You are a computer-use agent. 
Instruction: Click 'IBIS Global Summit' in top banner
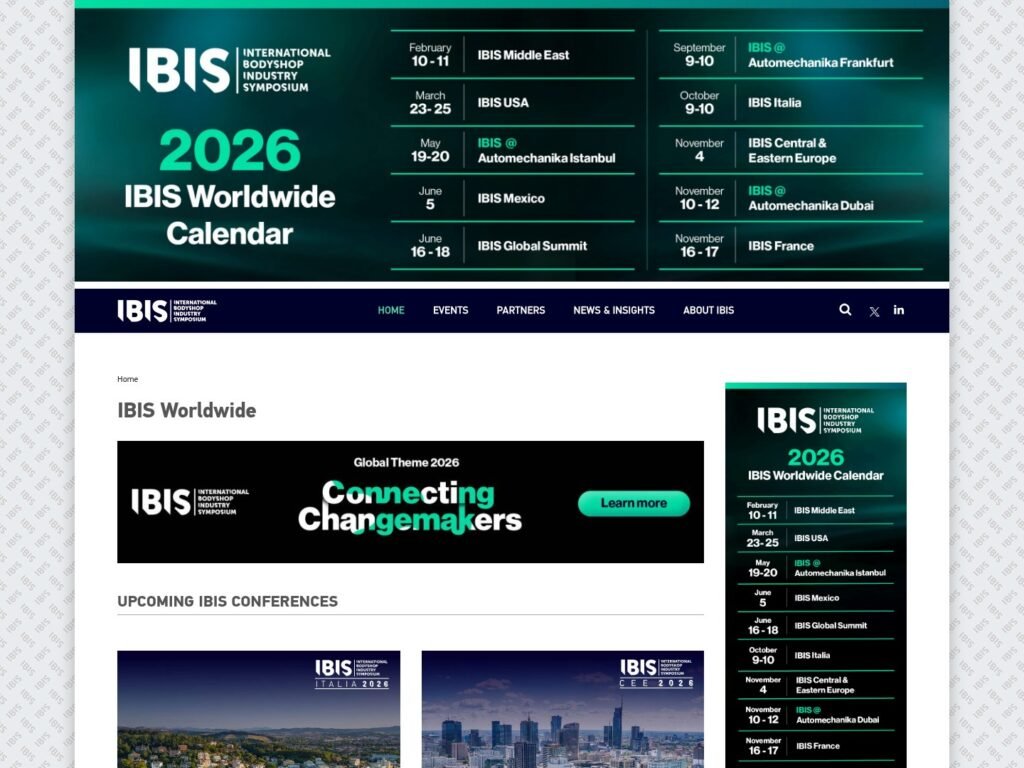pos(532,246)
